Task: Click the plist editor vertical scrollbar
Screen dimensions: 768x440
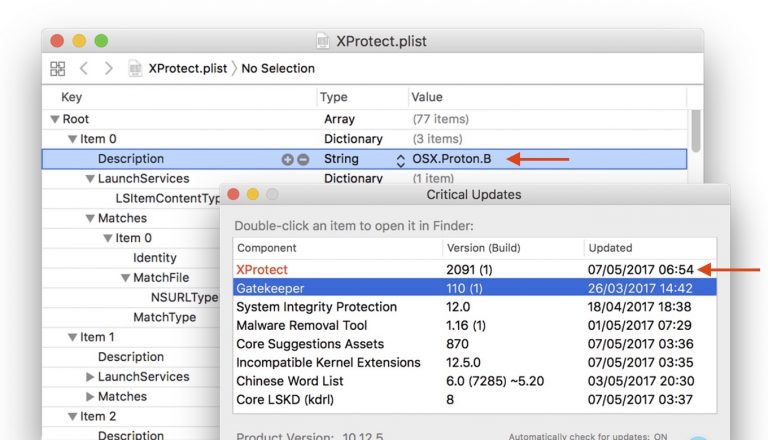Action: click(695, 128)
